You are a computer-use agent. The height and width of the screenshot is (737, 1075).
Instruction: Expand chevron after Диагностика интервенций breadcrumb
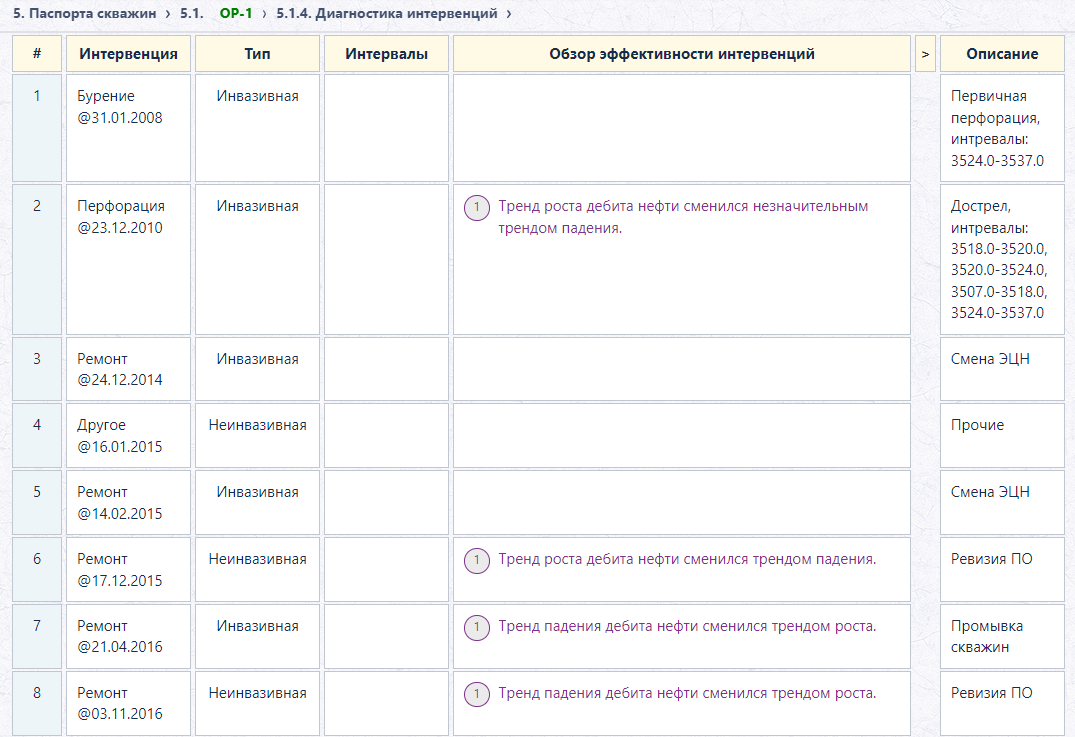pos(509,13)
